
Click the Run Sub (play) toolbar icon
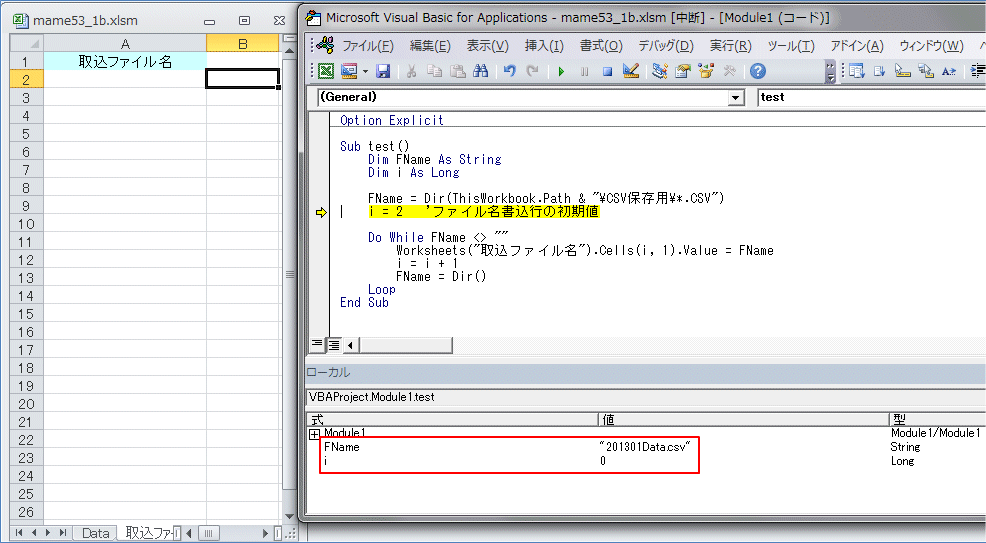pyautogui.click(x=561, y=71)
